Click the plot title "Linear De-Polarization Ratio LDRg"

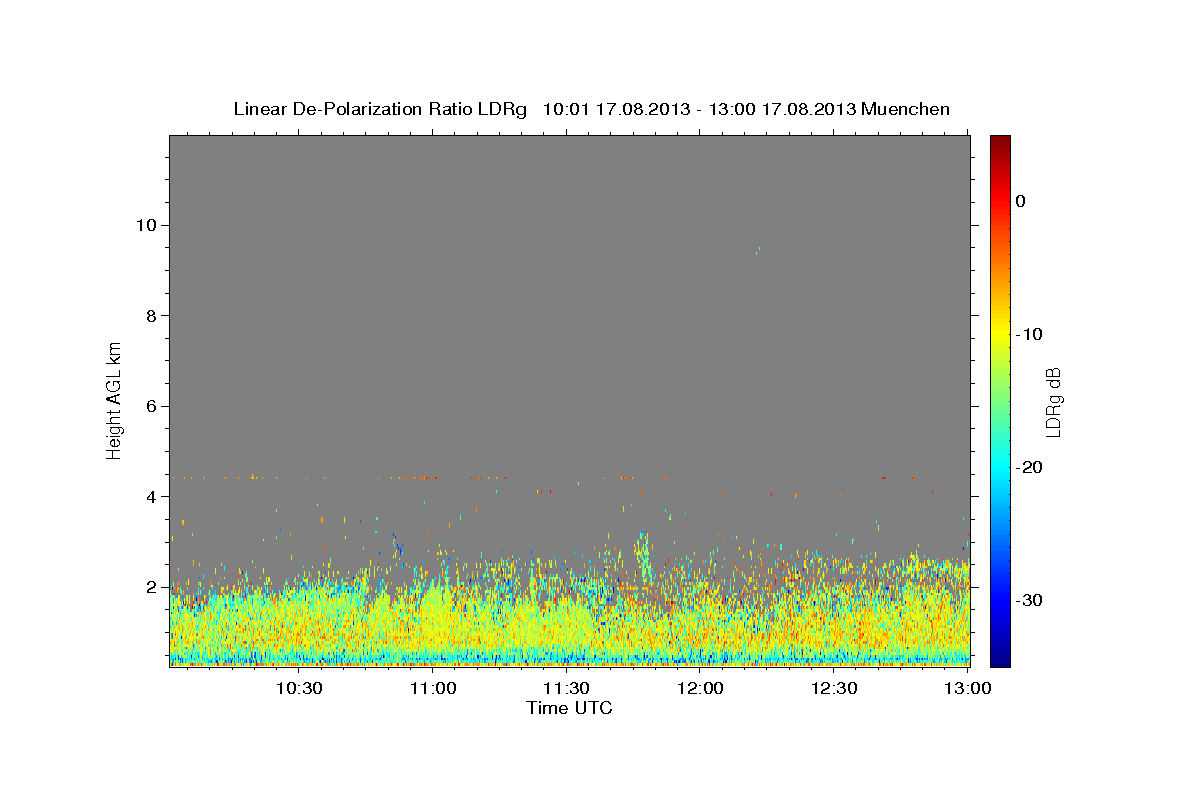coord(379,109)
